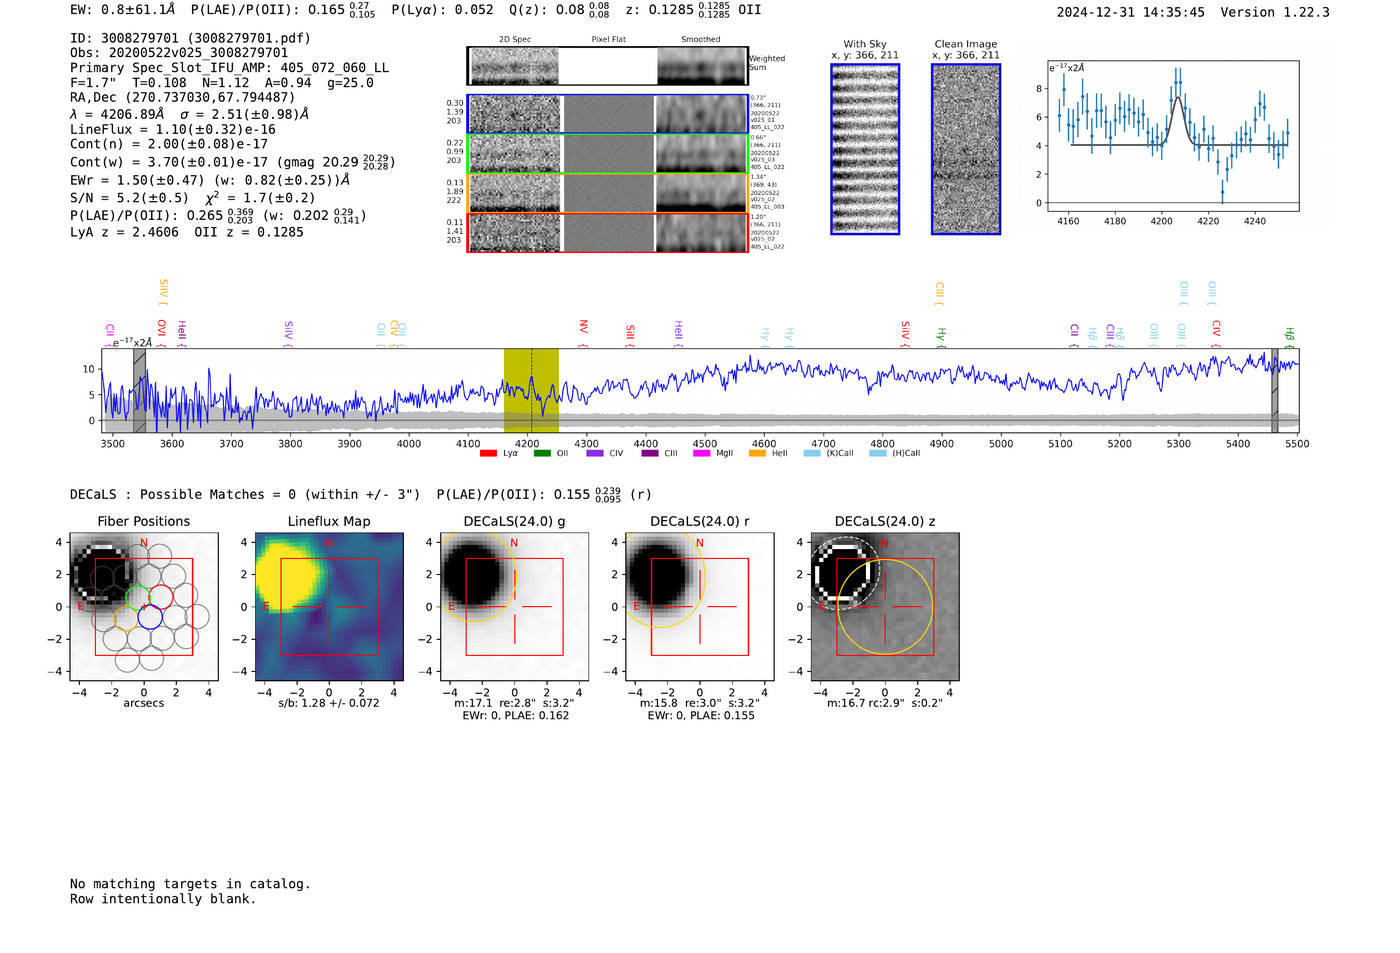Click "No matching targets in catalog." text
The height and width of the screenshot is (953, 1400).
pyautogui.click(x=190, y=884)
